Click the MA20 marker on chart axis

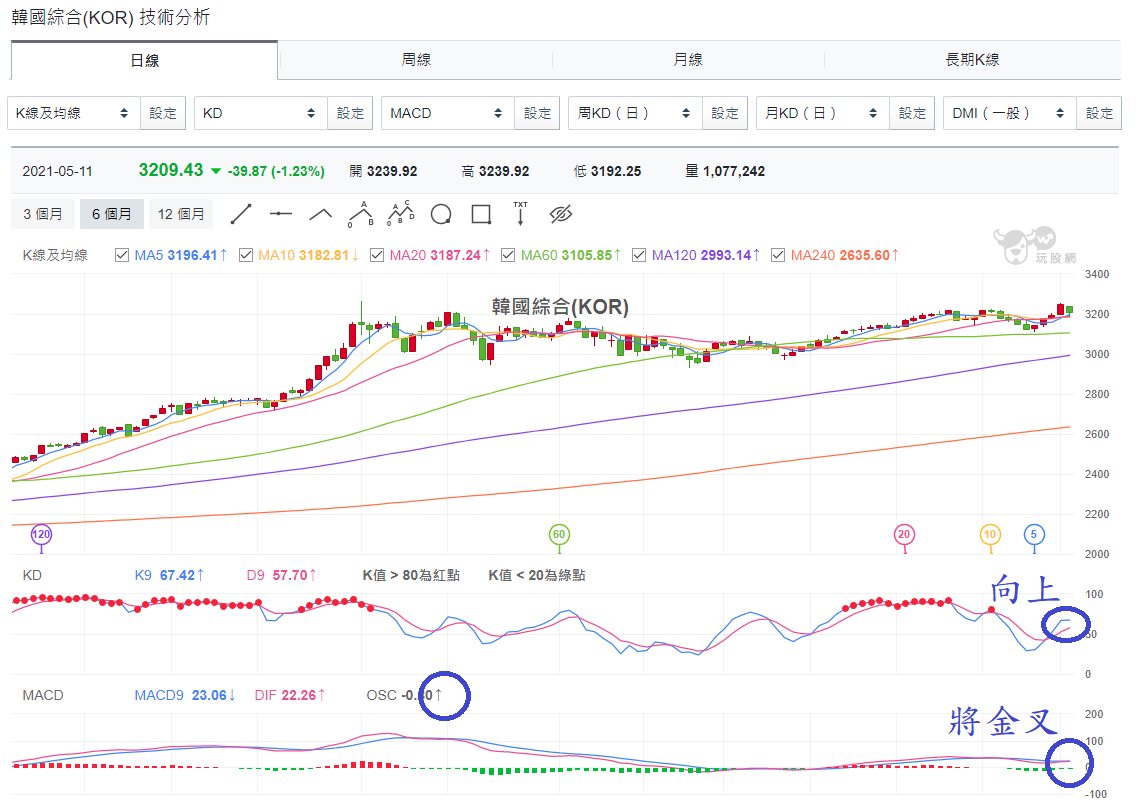[904, 535]
